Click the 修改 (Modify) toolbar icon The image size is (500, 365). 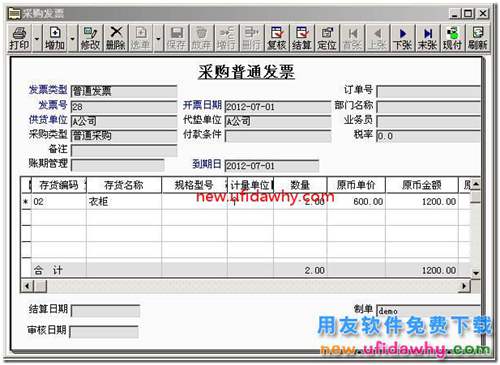coord(90,38)
